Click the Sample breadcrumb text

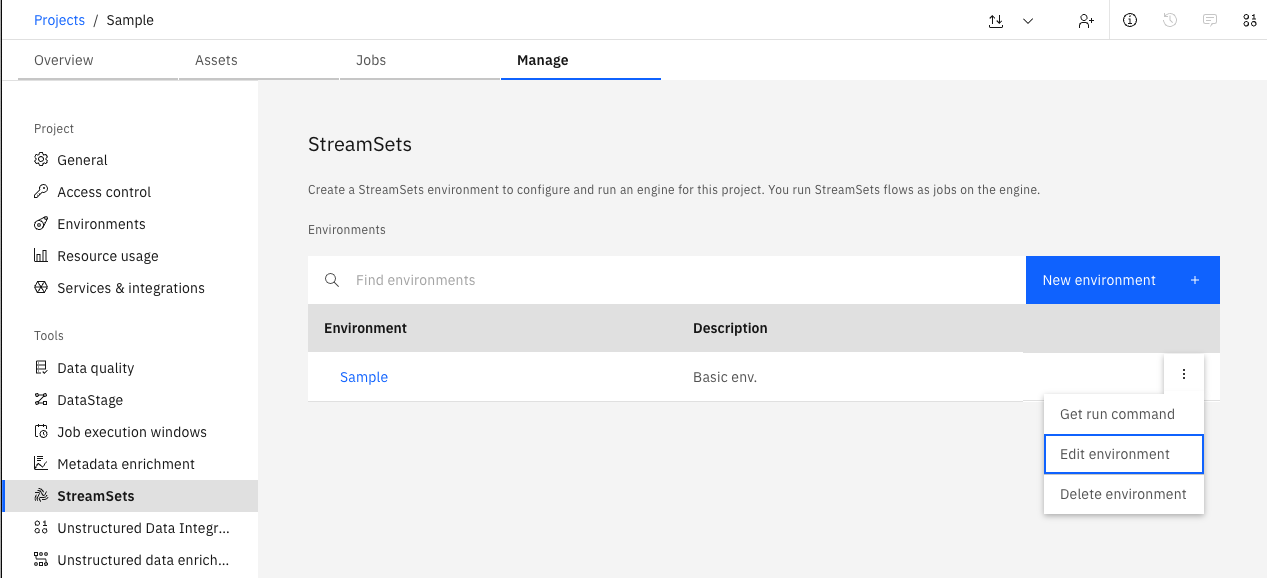pyautogui.click(x=130, y=20)
